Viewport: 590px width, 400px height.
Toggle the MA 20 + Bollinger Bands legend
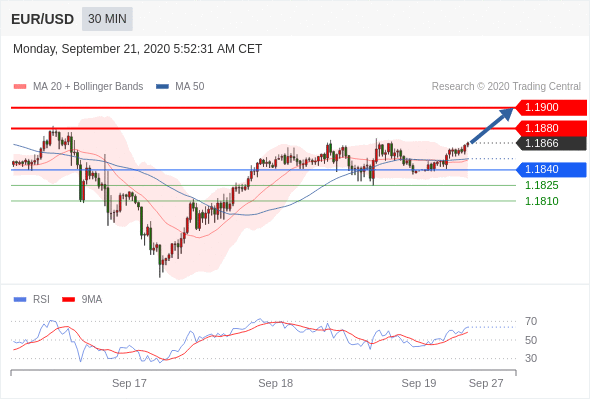coord(78,87)
